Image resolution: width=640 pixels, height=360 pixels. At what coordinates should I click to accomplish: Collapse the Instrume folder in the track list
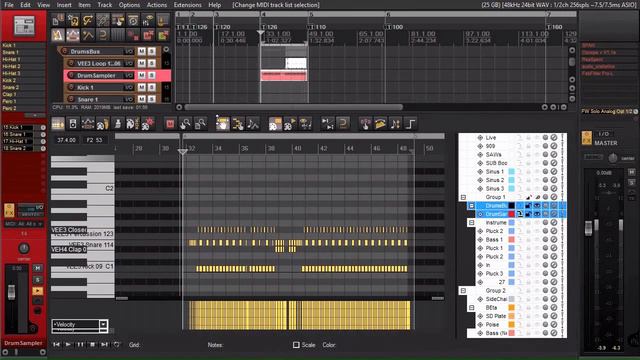pos(471,222)
